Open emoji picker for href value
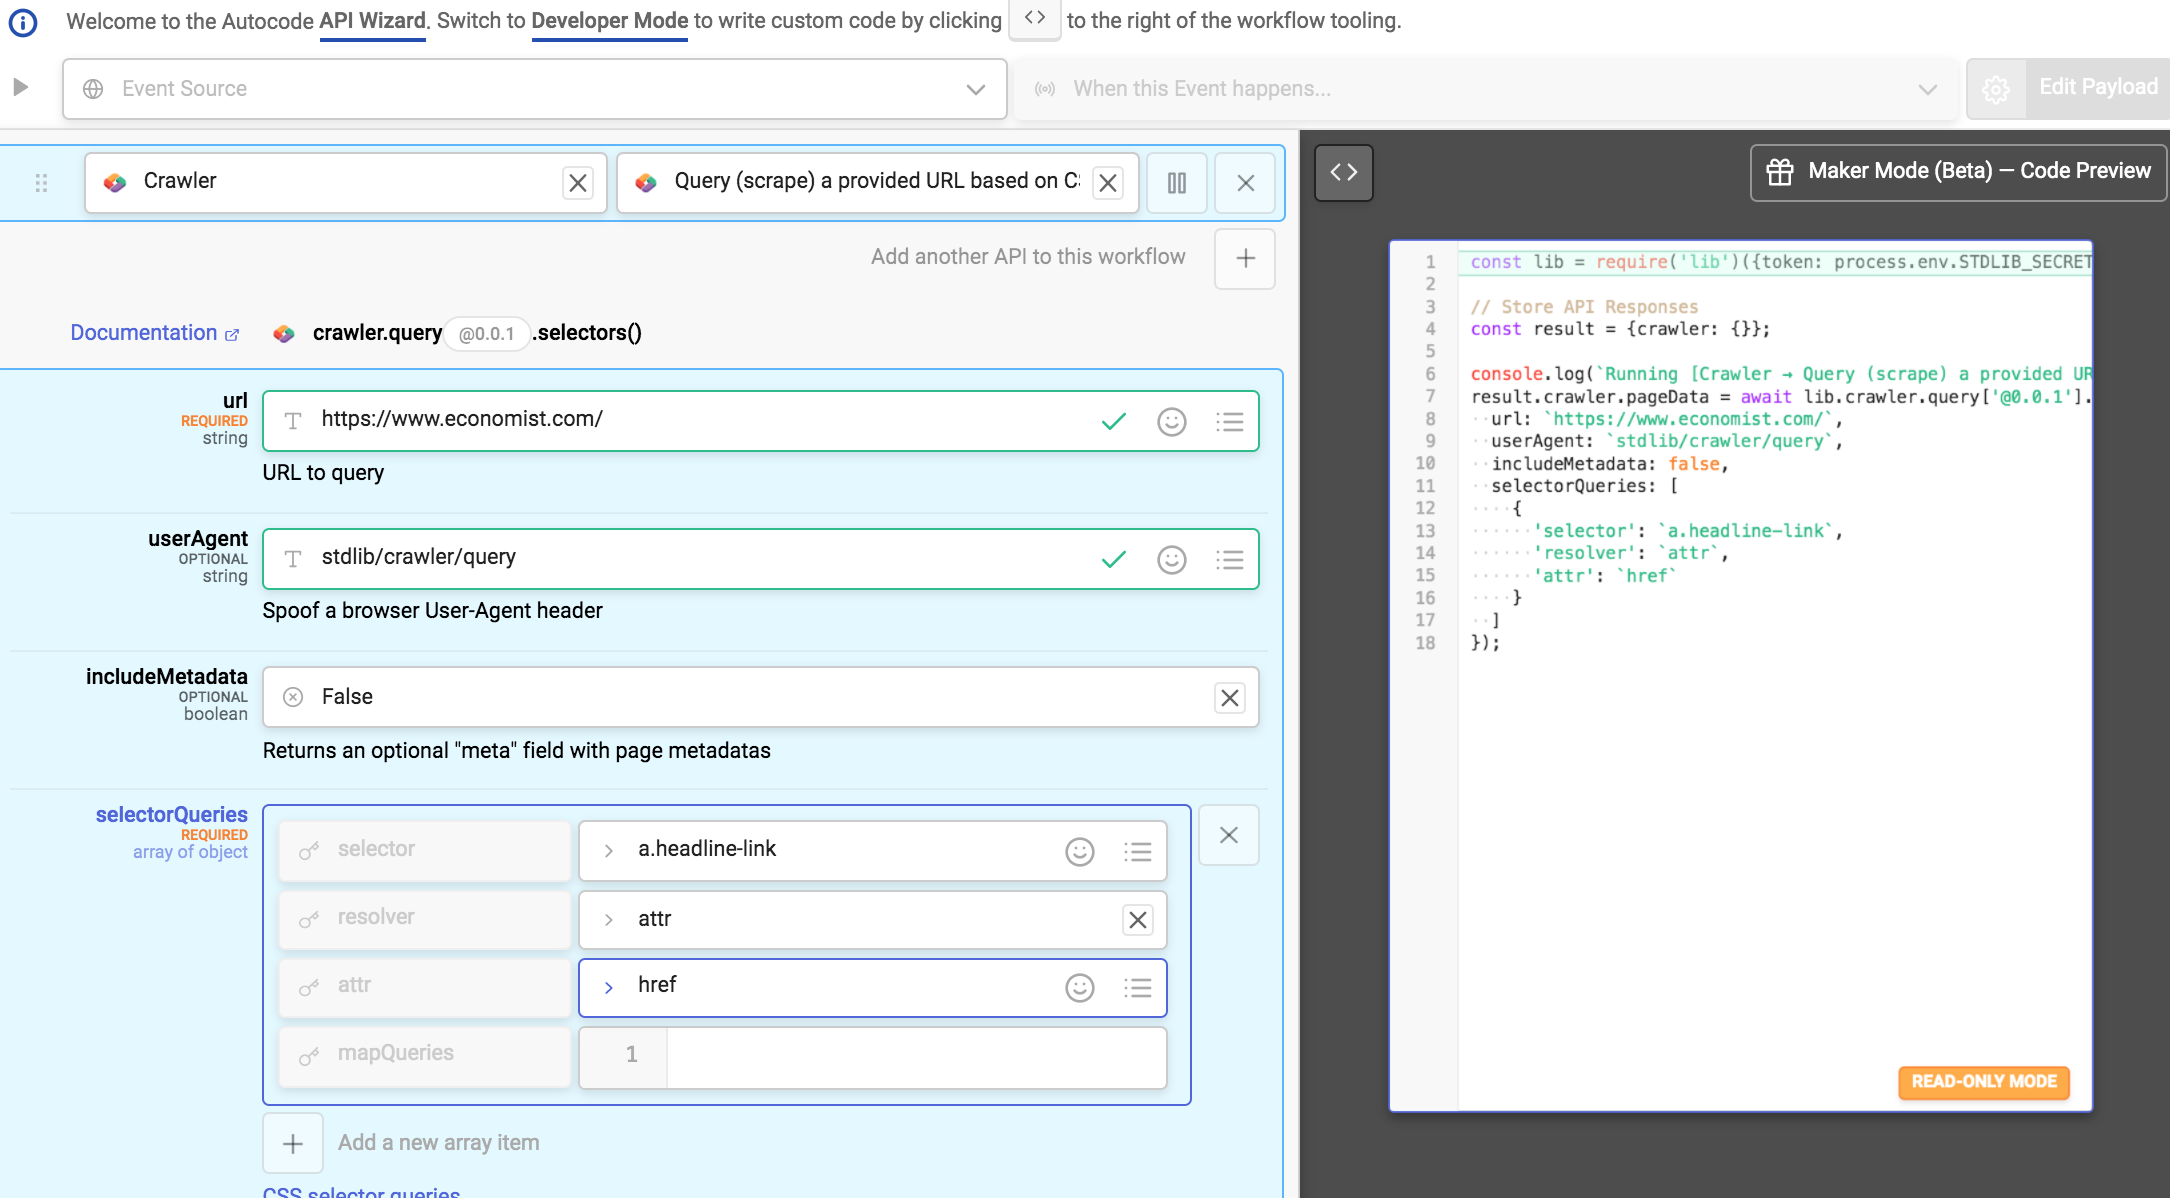 pyautogui.click(x=1080, y=988)
